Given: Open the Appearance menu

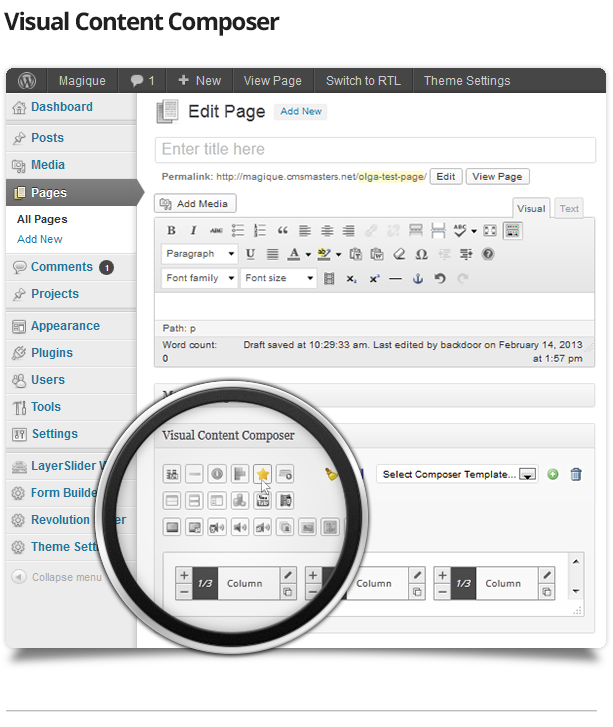Looking at the screenshot, I should tap(71, 326).
